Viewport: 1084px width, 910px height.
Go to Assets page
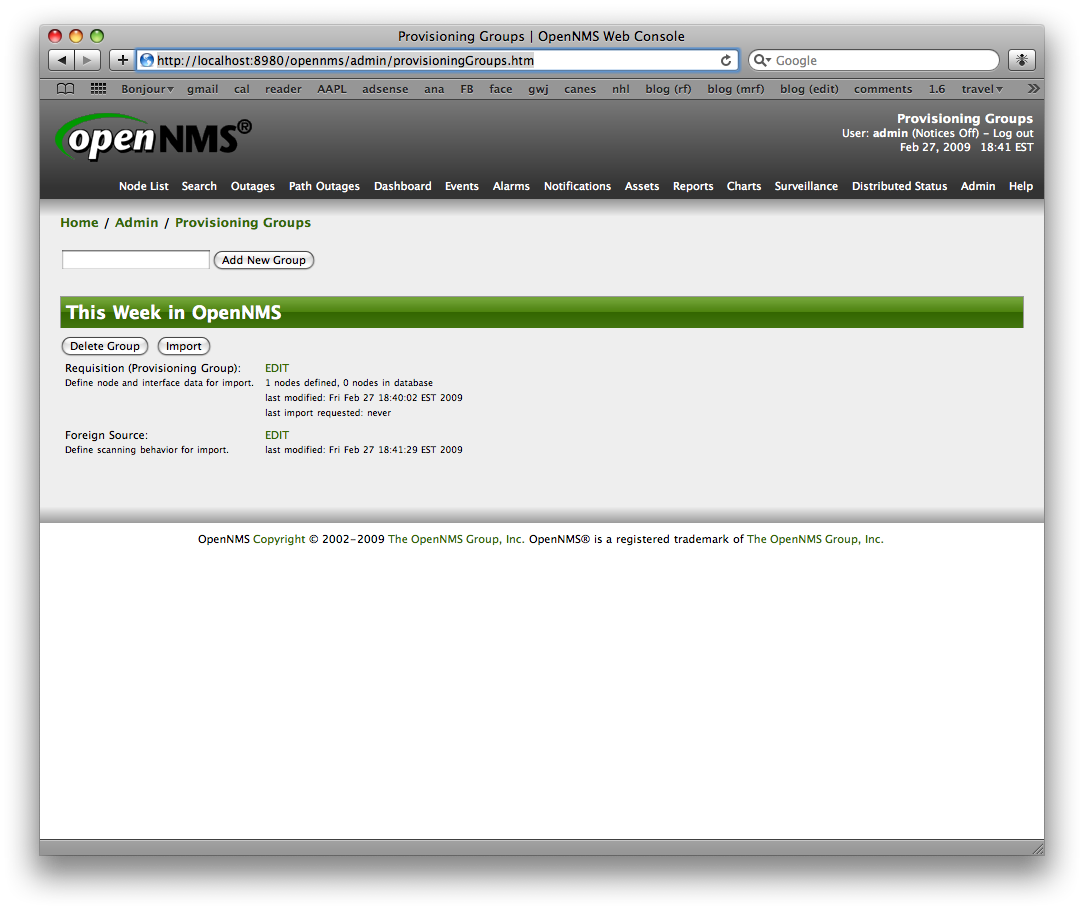tap(642, 186)
